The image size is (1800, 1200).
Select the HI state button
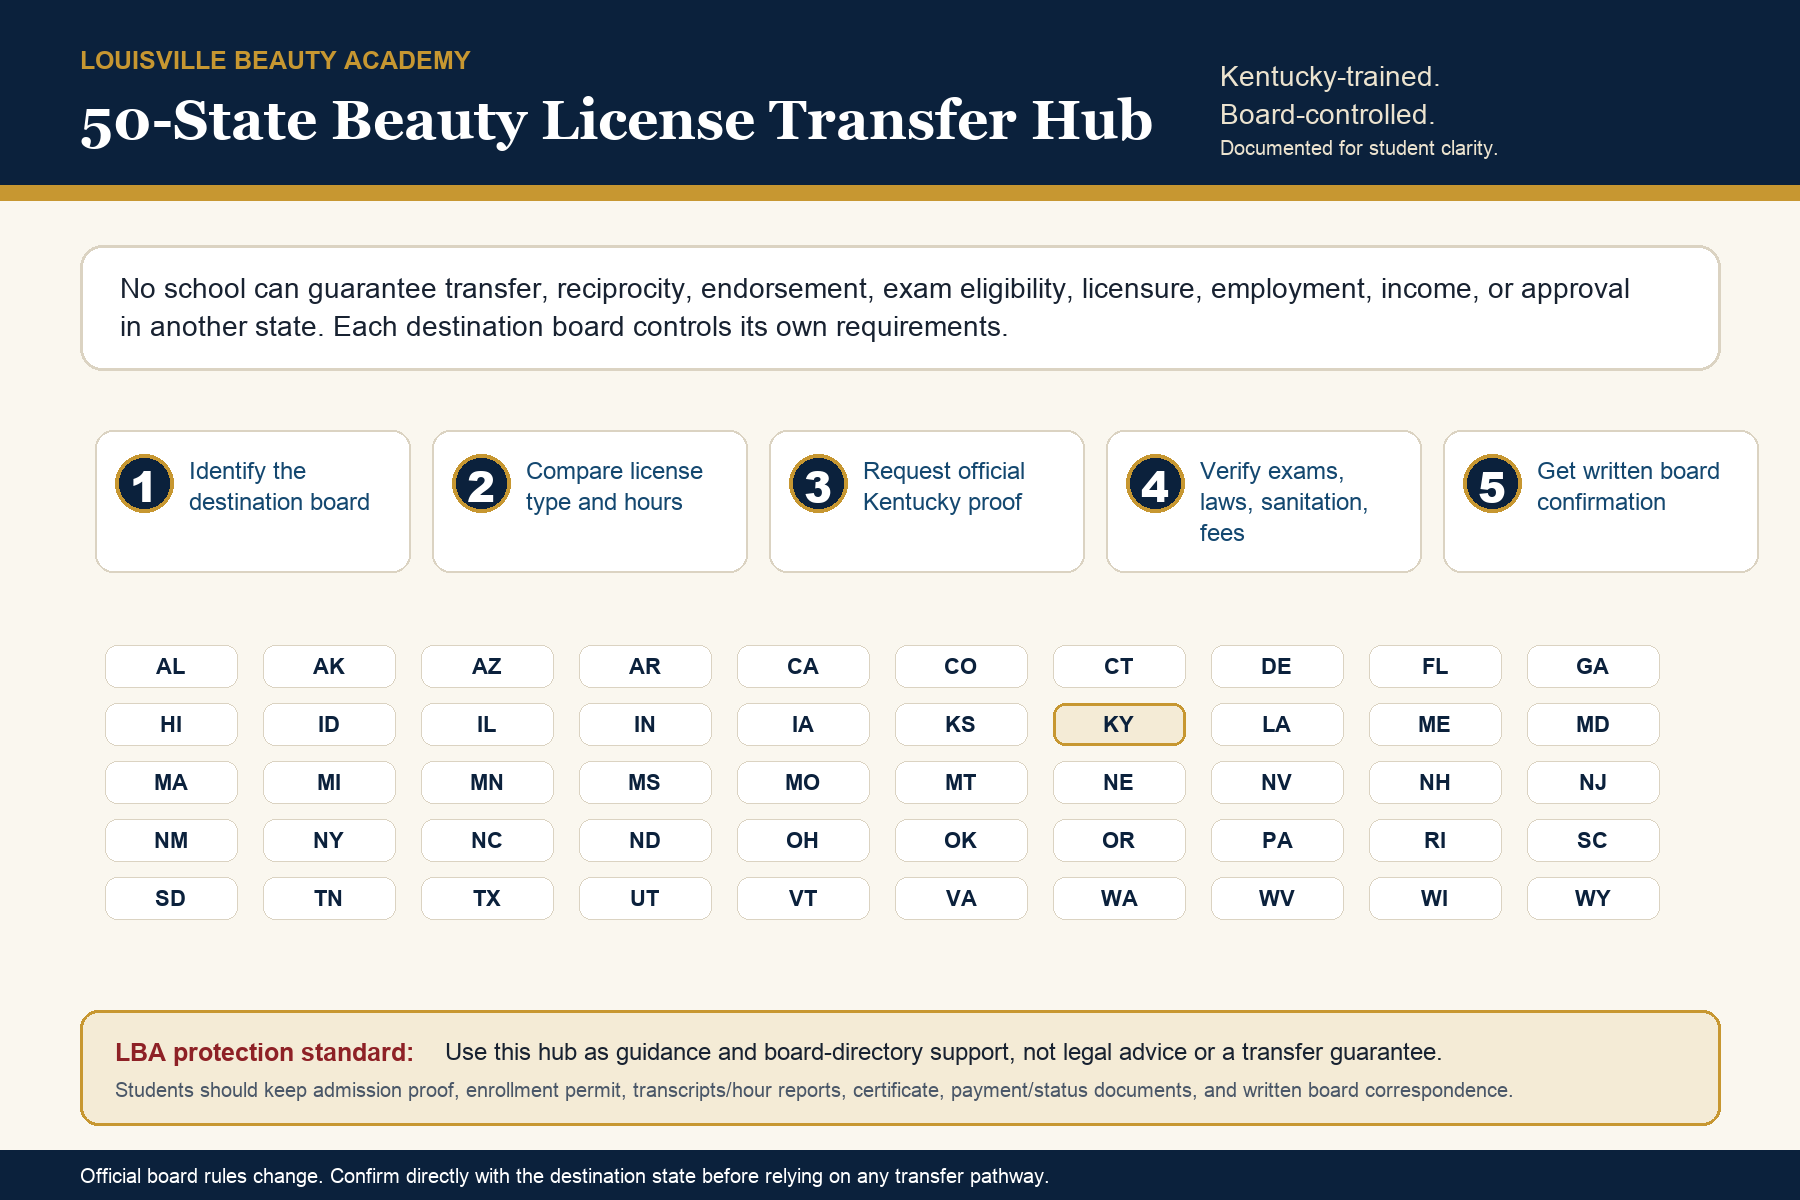point(171,724)
